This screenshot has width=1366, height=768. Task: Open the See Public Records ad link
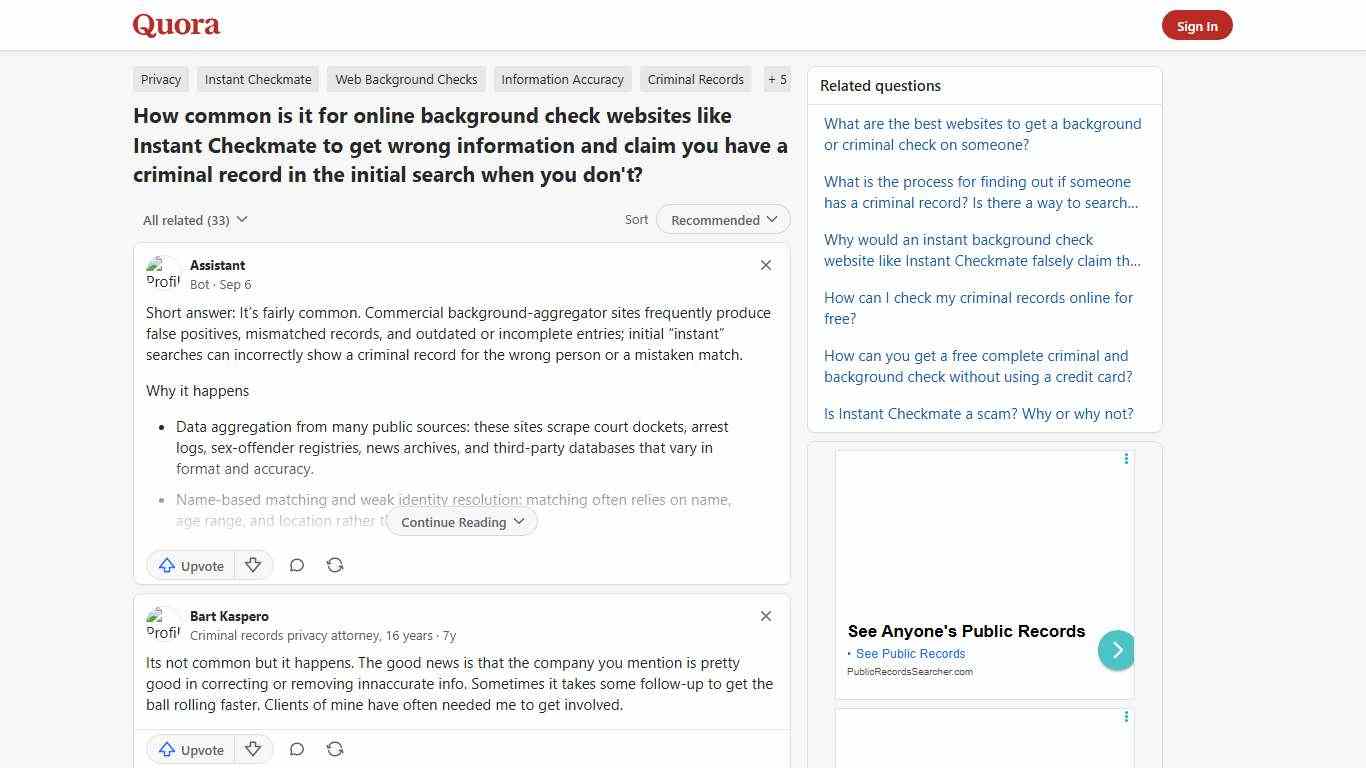[909, 653]
